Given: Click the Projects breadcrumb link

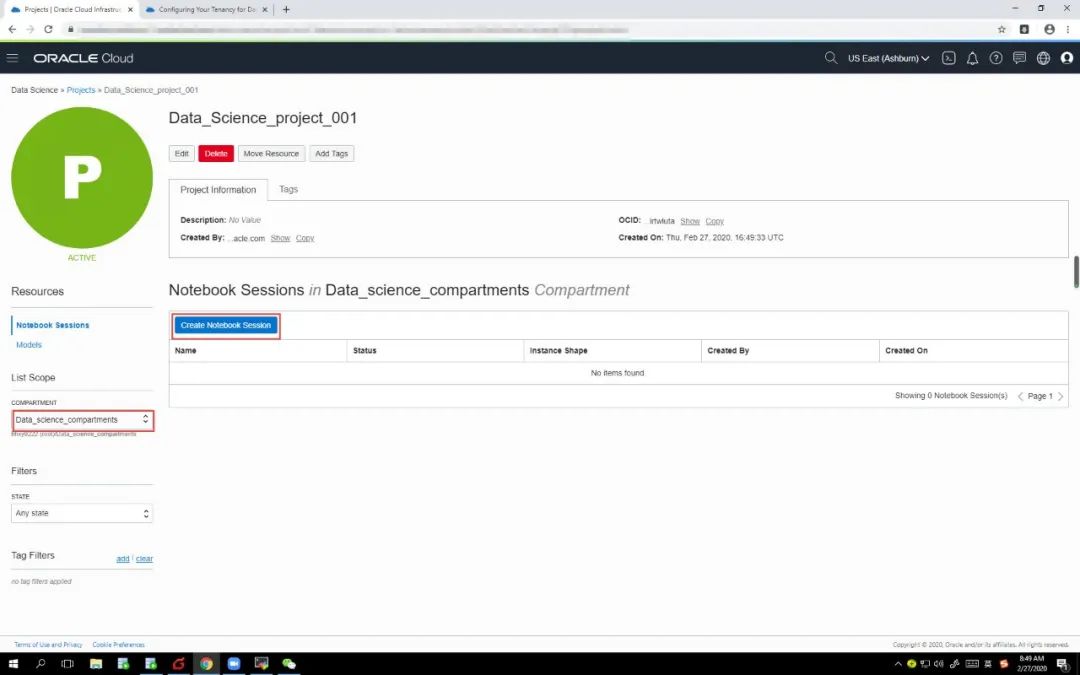Looking at the screenshot, I should [x=81, y=90].
